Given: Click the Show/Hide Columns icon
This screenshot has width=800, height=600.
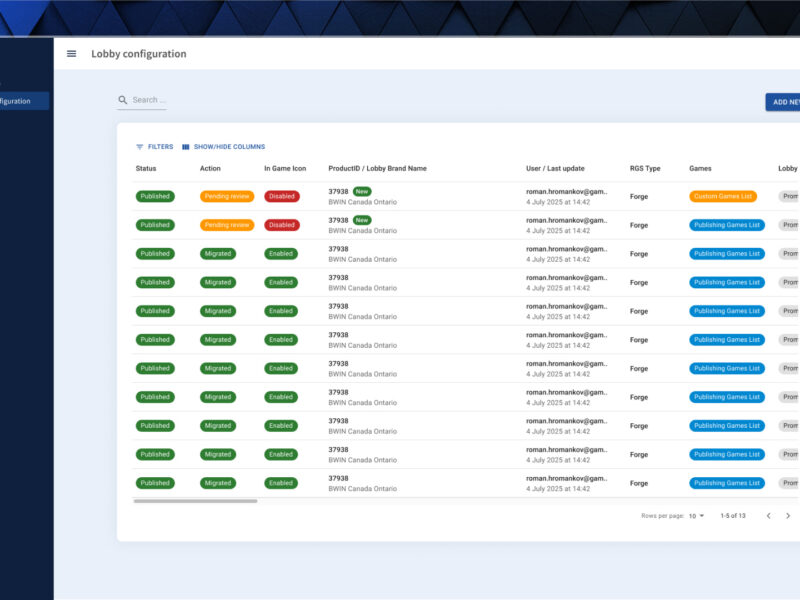Looking at the screenshot, I should tap(186, 147).
